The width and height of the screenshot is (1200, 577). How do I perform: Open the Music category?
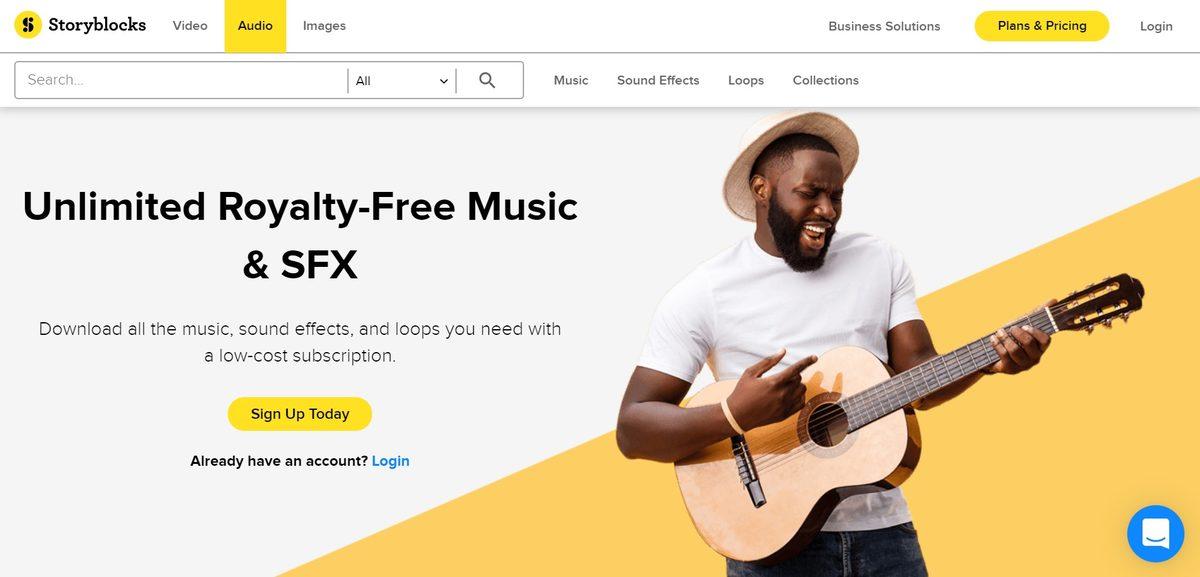pyautogui.click(x=571, y=80)
